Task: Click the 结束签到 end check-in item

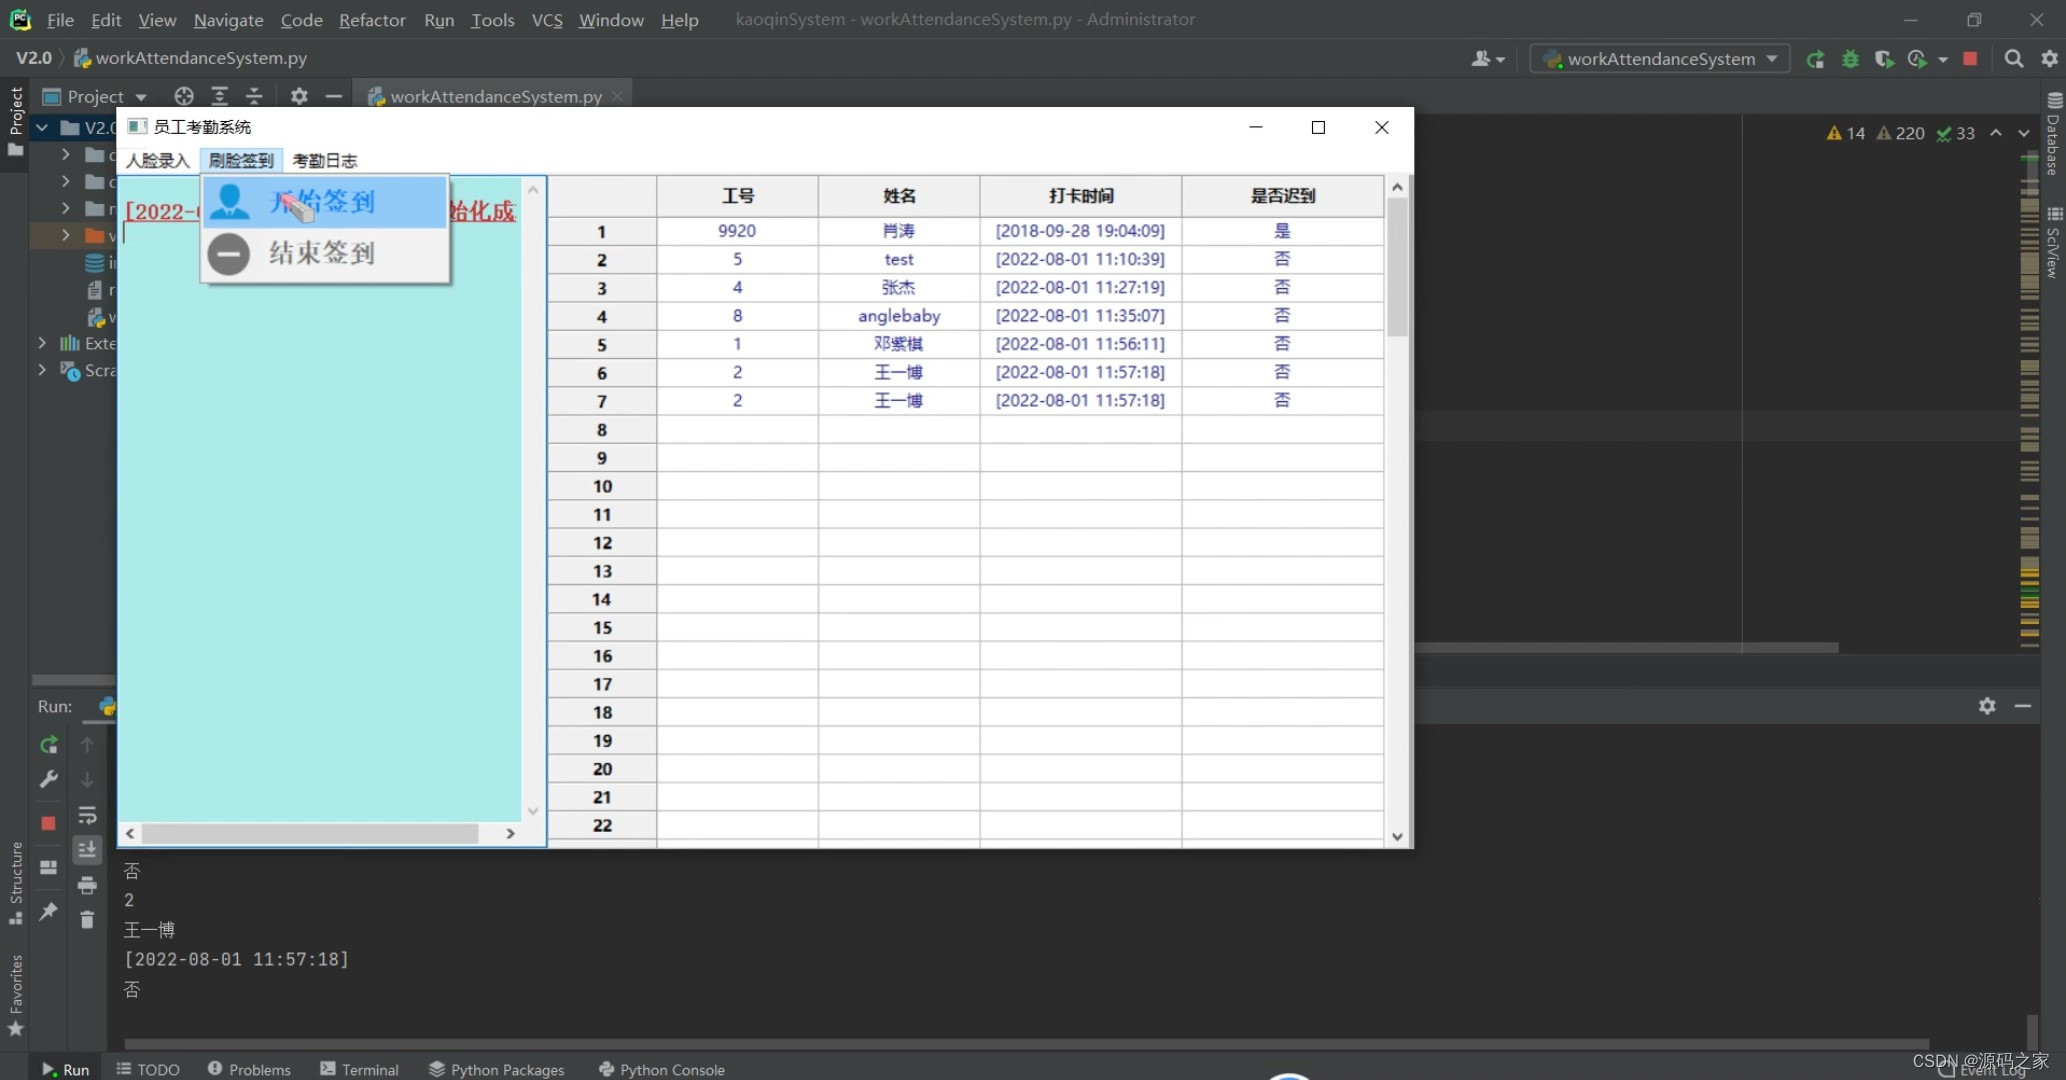Action: (322, 253)
